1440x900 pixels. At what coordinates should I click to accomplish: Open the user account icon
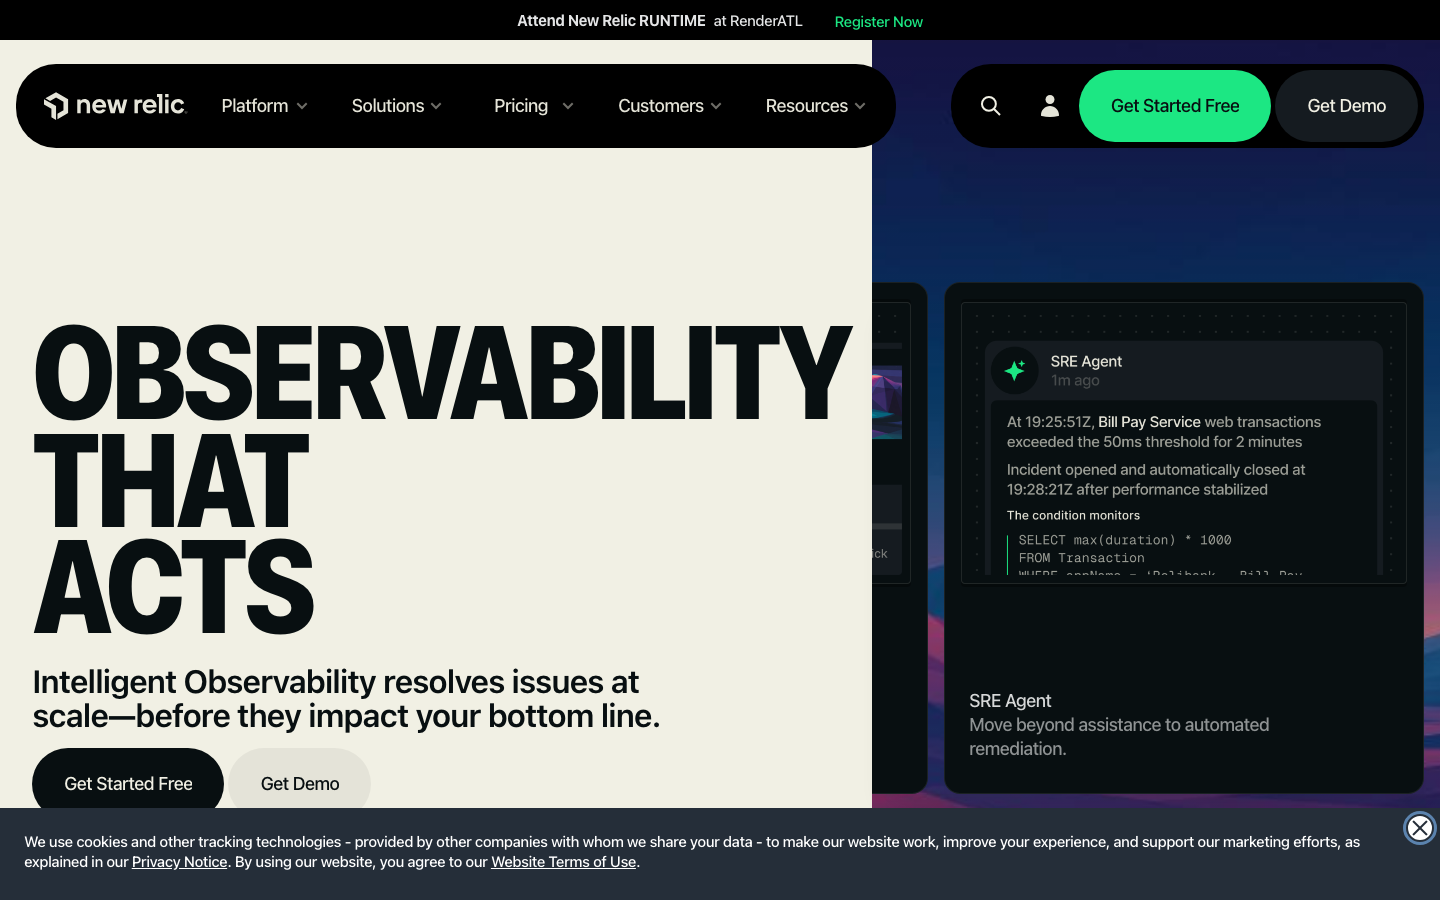click(1049, 106)
